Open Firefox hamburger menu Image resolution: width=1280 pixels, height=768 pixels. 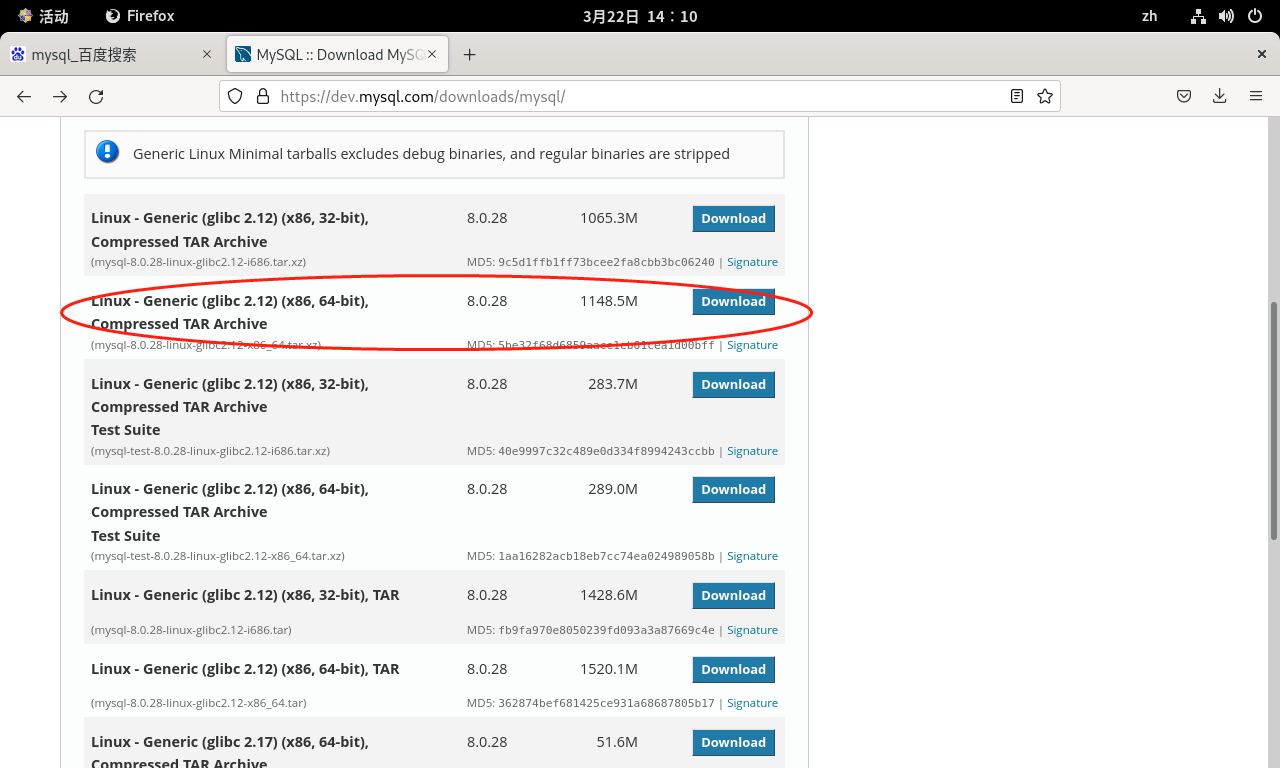tap(1256, 96)
